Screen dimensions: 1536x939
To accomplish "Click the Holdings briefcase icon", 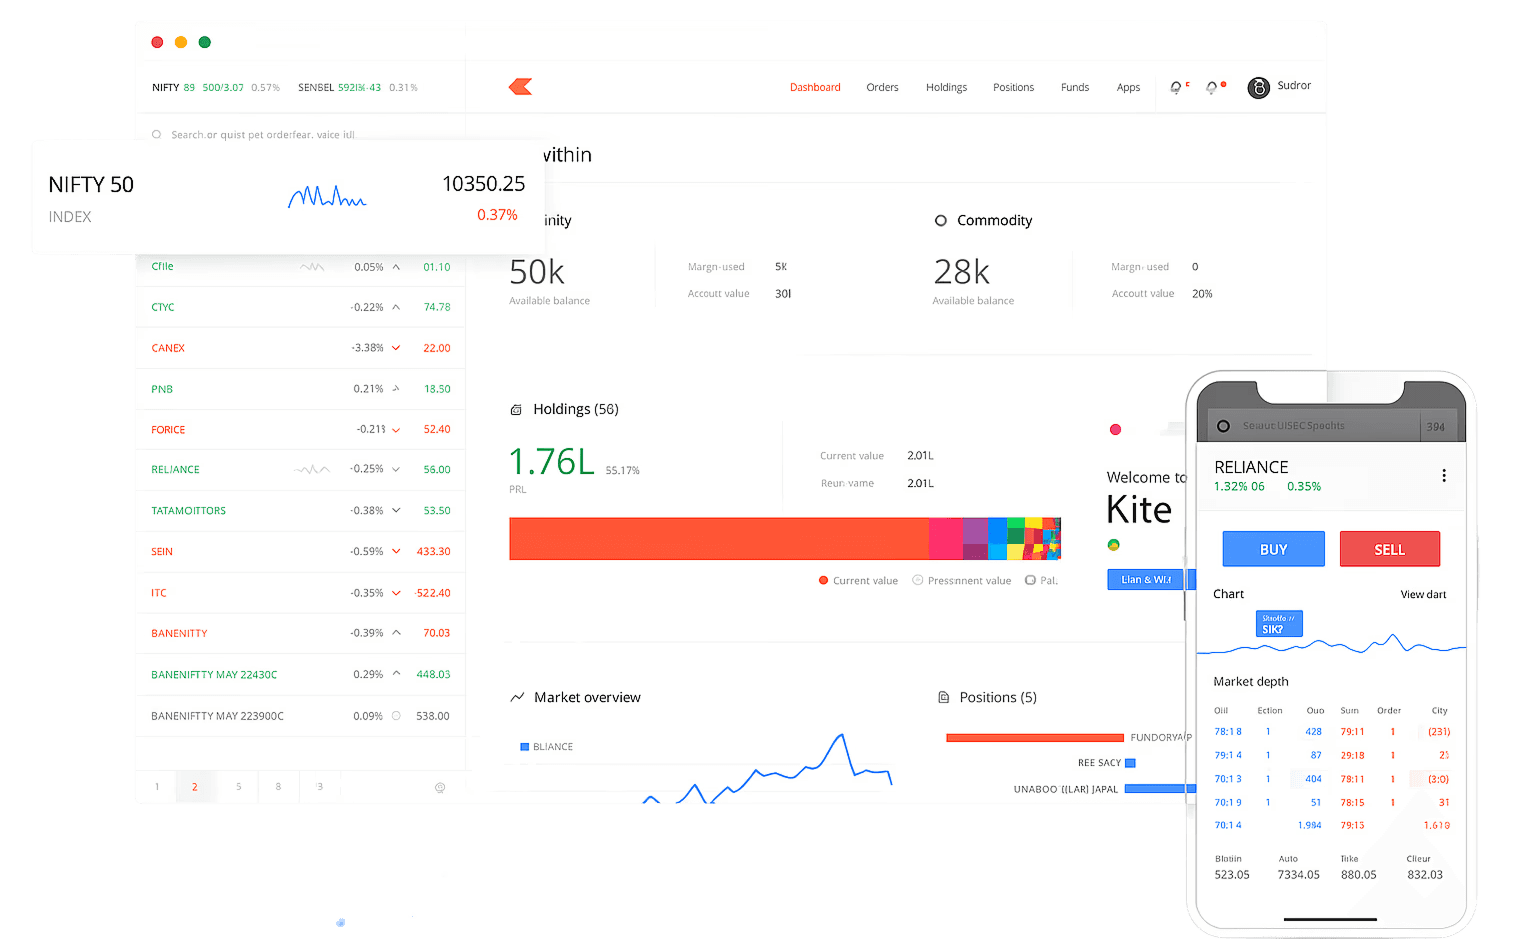I will pyautogui.click(x=516, y=410).
